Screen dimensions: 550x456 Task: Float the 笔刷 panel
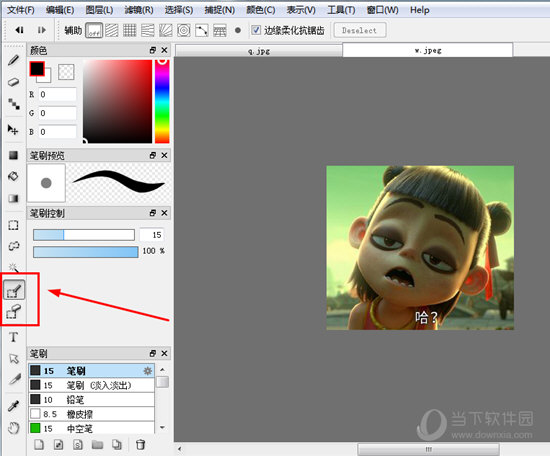tap(153, 353)
